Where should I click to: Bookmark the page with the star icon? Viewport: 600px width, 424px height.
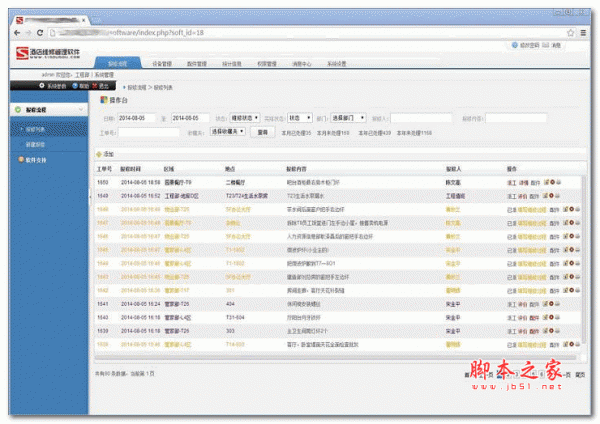pyautogui.click(x=571, y=33)
